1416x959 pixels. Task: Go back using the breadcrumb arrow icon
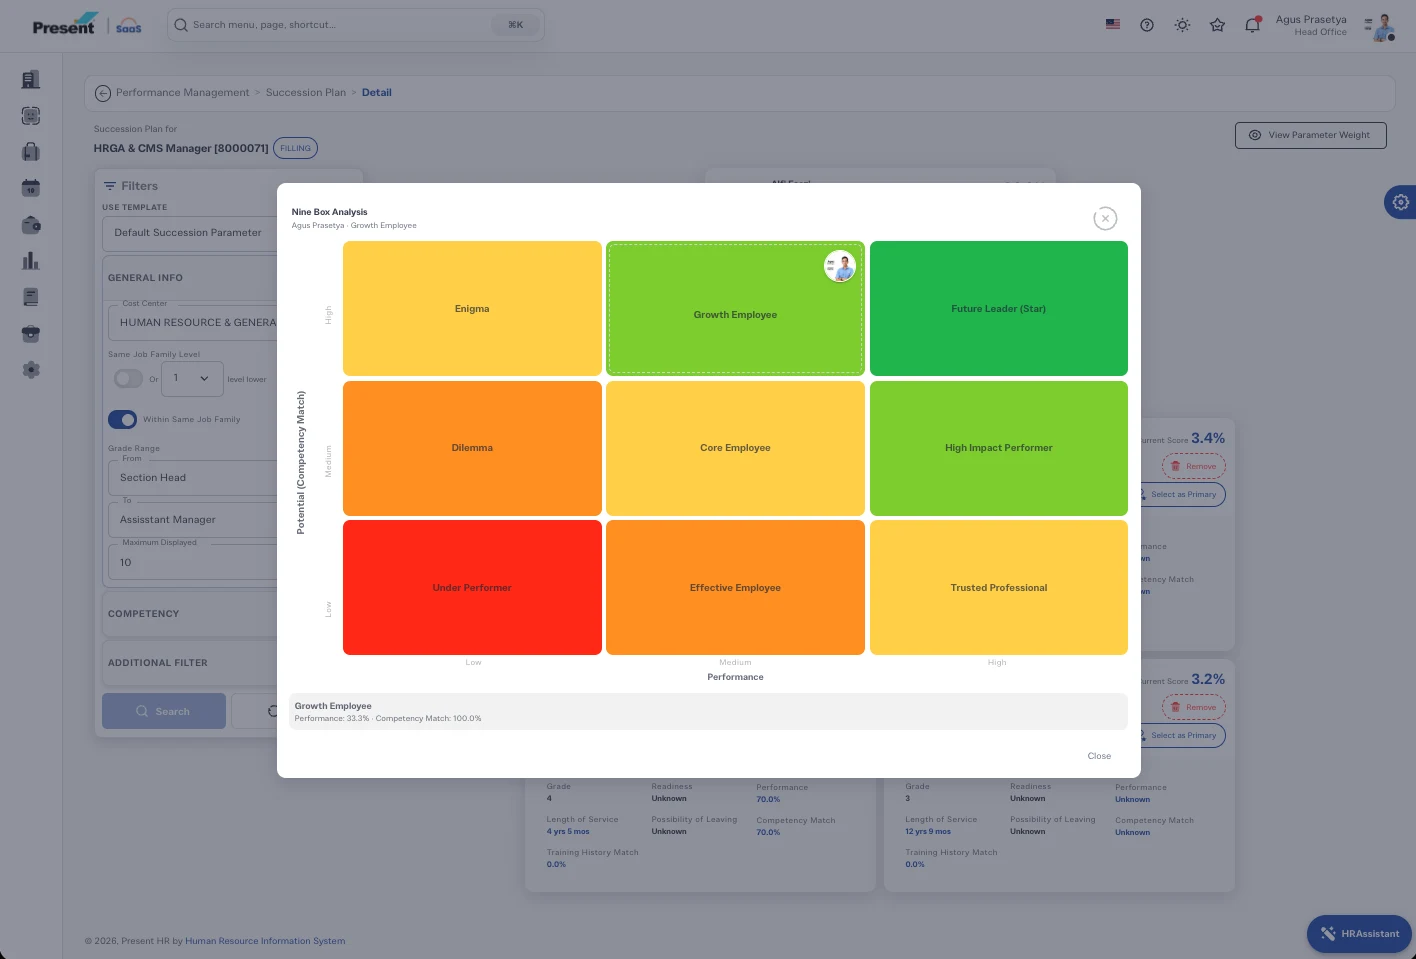(x=103, y=93)
